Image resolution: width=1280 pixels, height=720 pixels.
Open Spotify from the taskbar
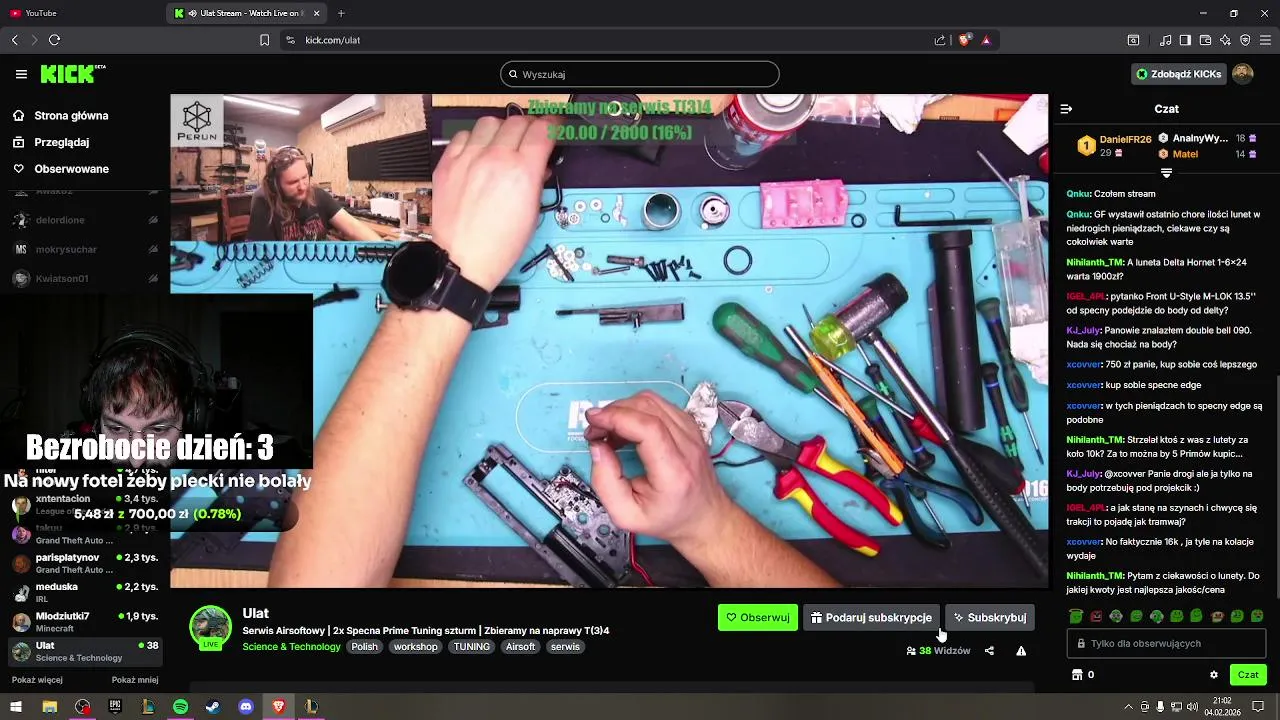[180, 706]
